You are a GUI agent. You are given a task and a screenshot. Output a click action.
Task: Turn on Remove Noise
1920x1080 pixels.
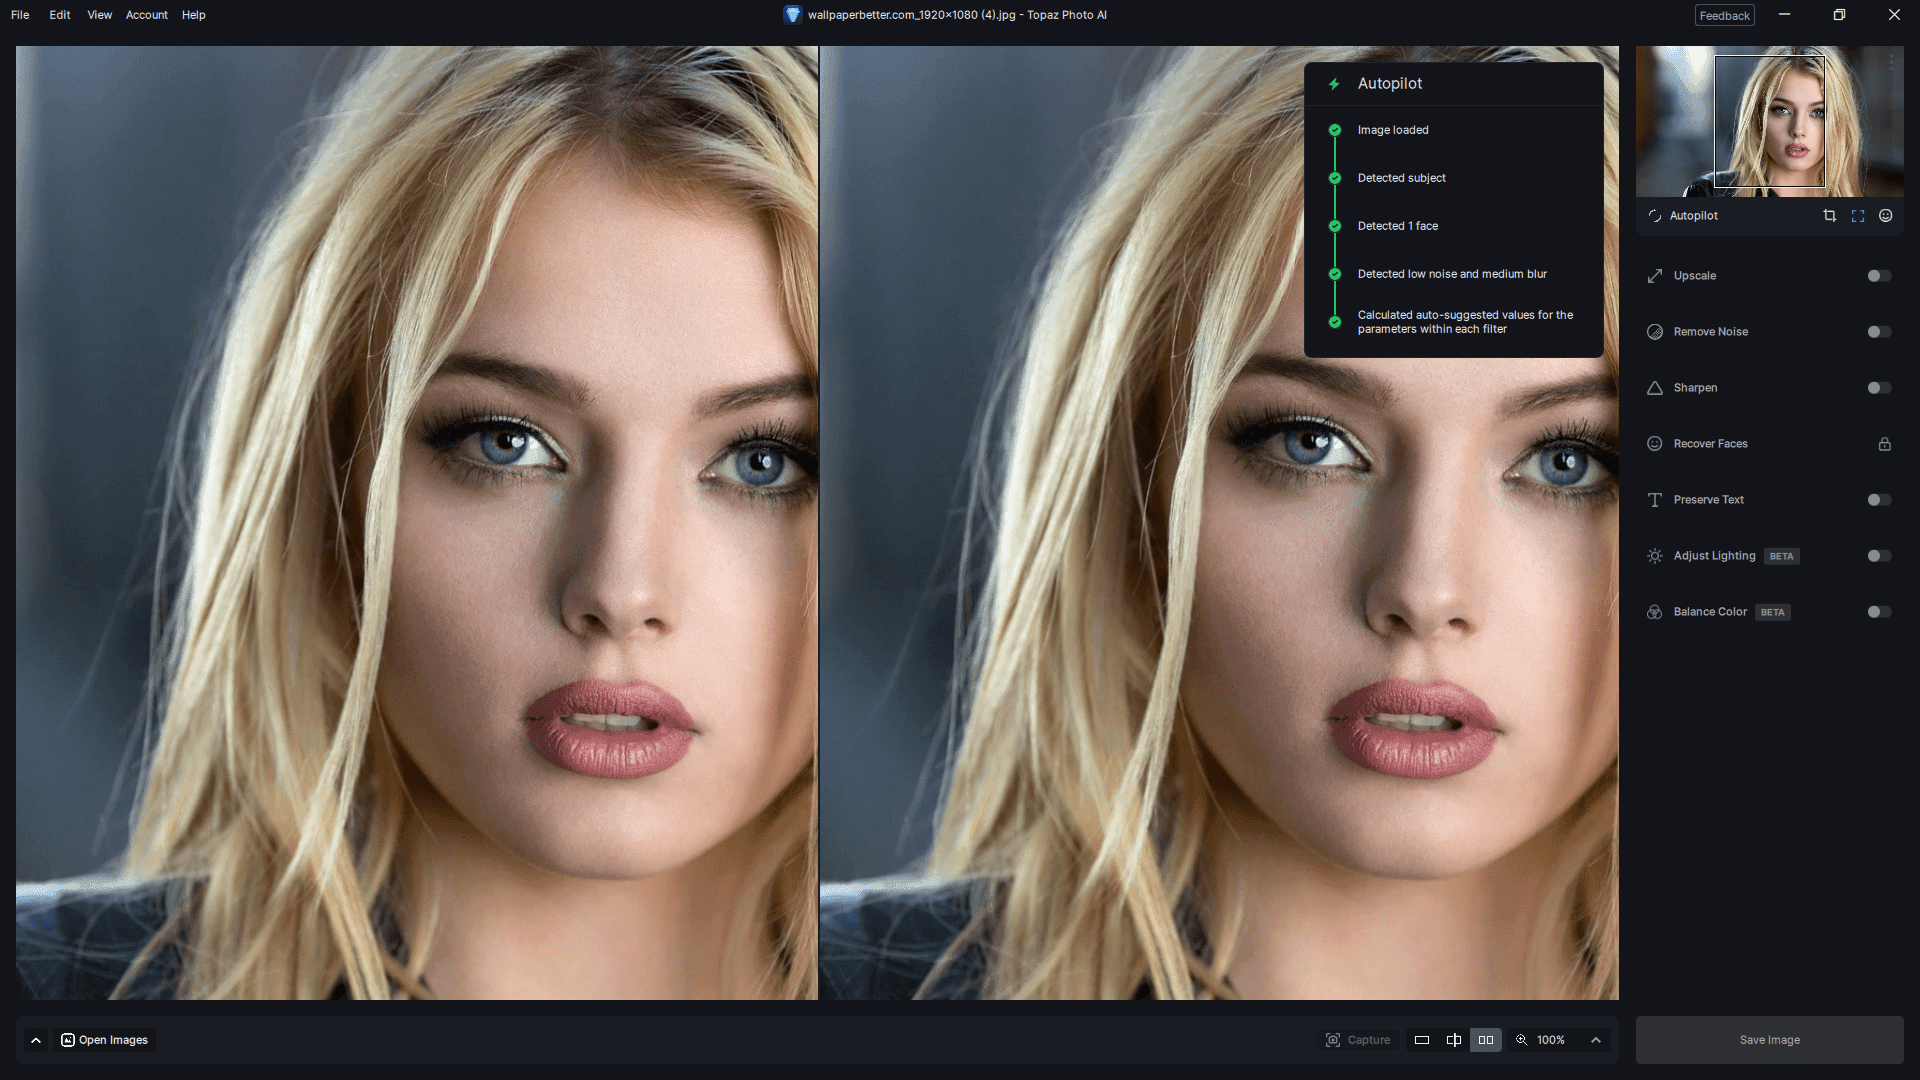[1879, 332]
